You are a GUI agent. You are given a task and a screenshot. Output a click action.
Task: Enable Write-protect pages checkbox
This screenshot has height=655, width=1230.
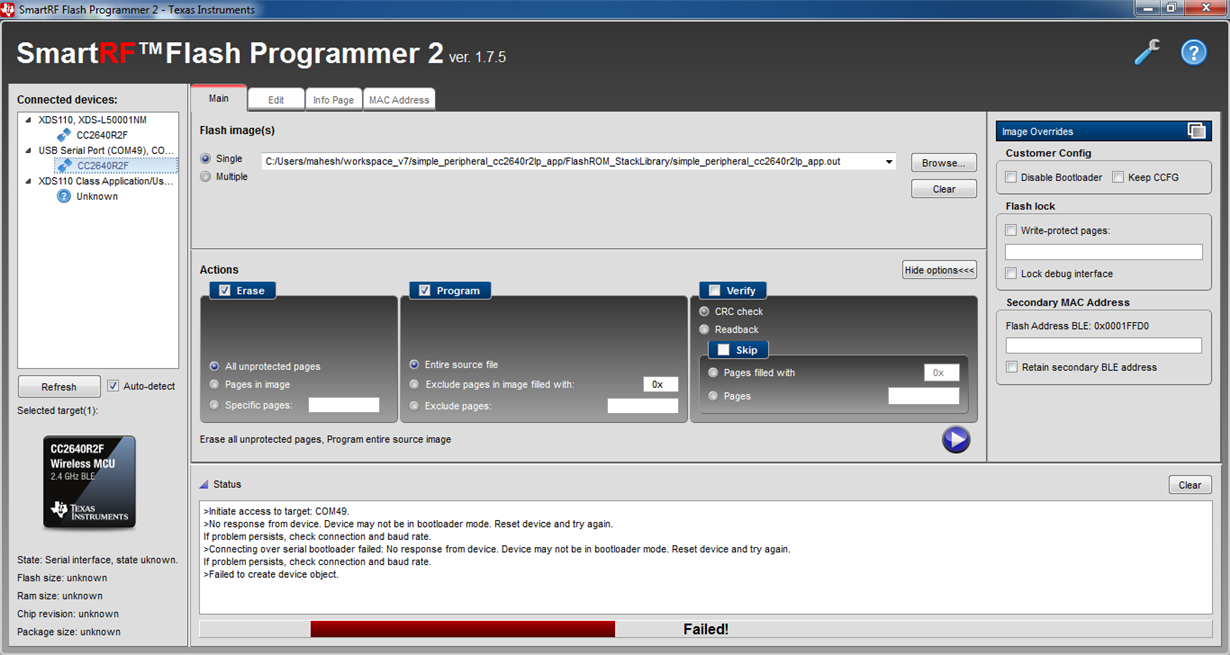[x=1012, y=230]
